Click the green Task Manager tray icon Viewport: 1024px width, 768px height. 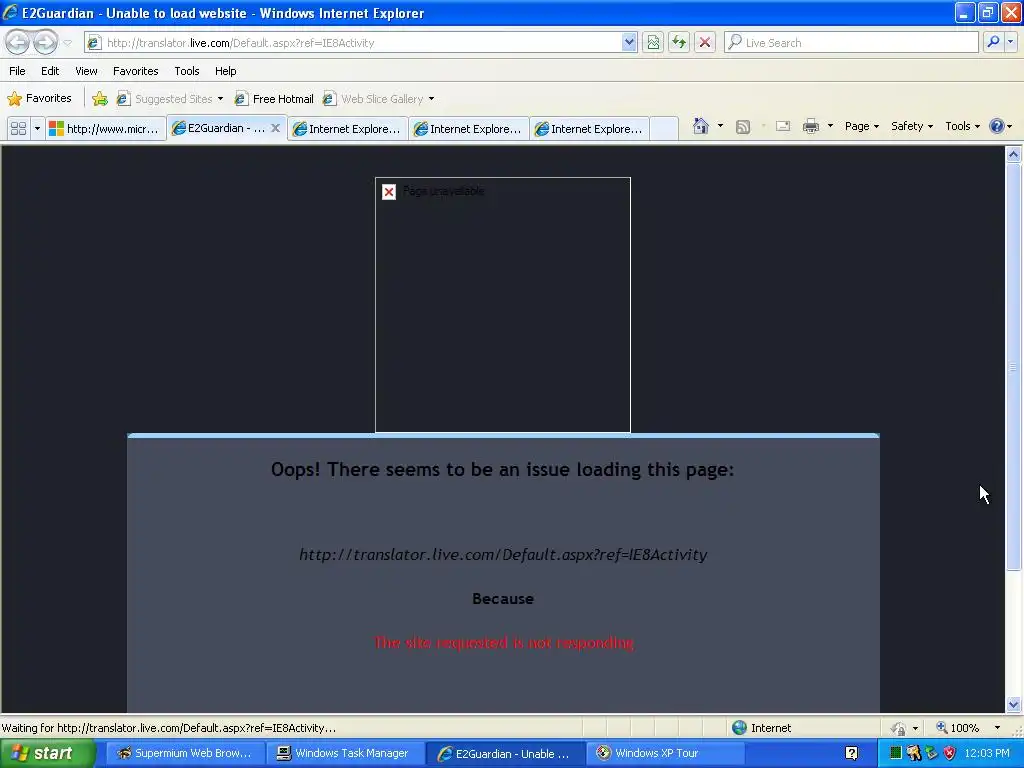[x=896, y=754]
